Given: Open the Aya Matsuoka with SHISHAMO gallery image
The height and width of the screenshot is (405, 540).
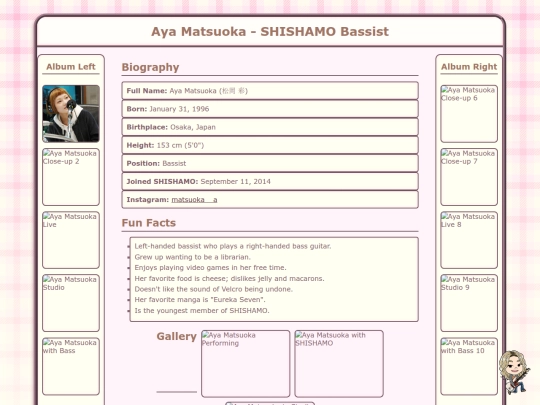Looking at the screenshot, I should [339, 364].
